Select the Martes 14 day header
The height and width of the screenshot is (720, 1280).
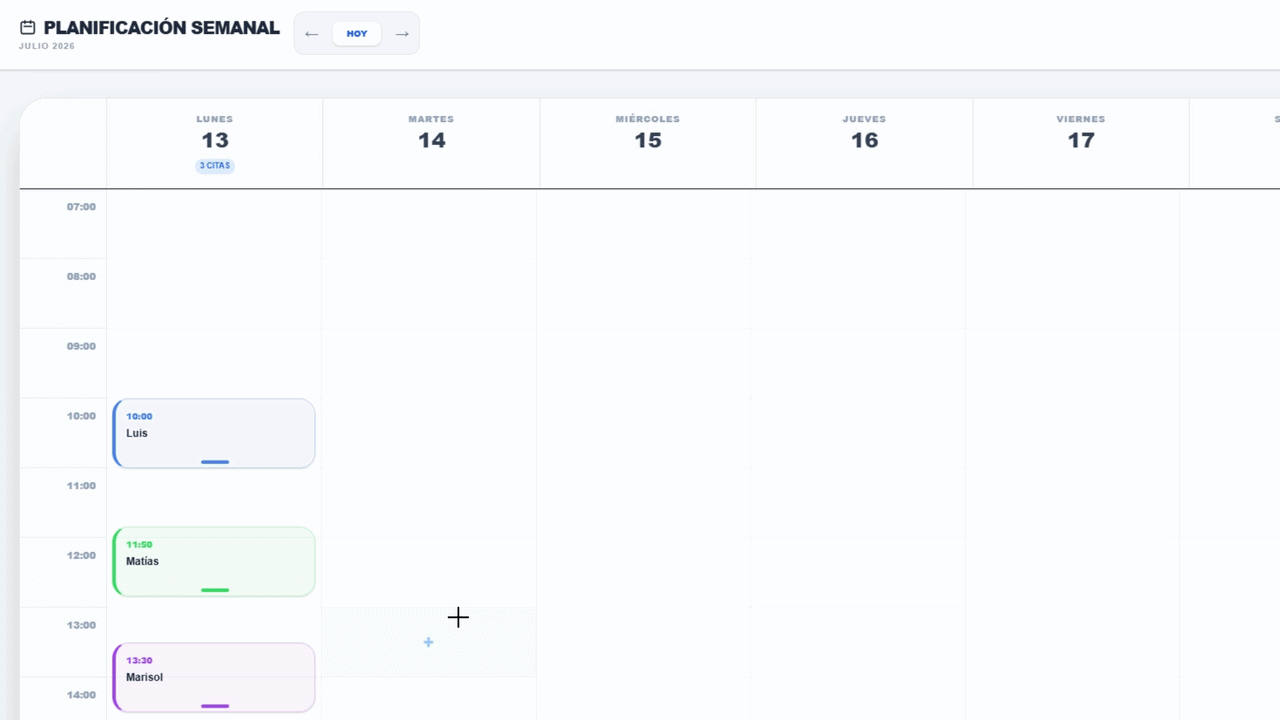pos(431,143)
